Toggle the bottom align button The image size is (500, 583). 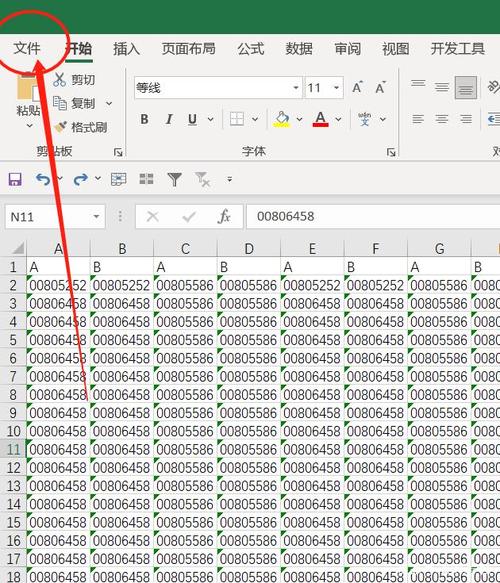466,87
